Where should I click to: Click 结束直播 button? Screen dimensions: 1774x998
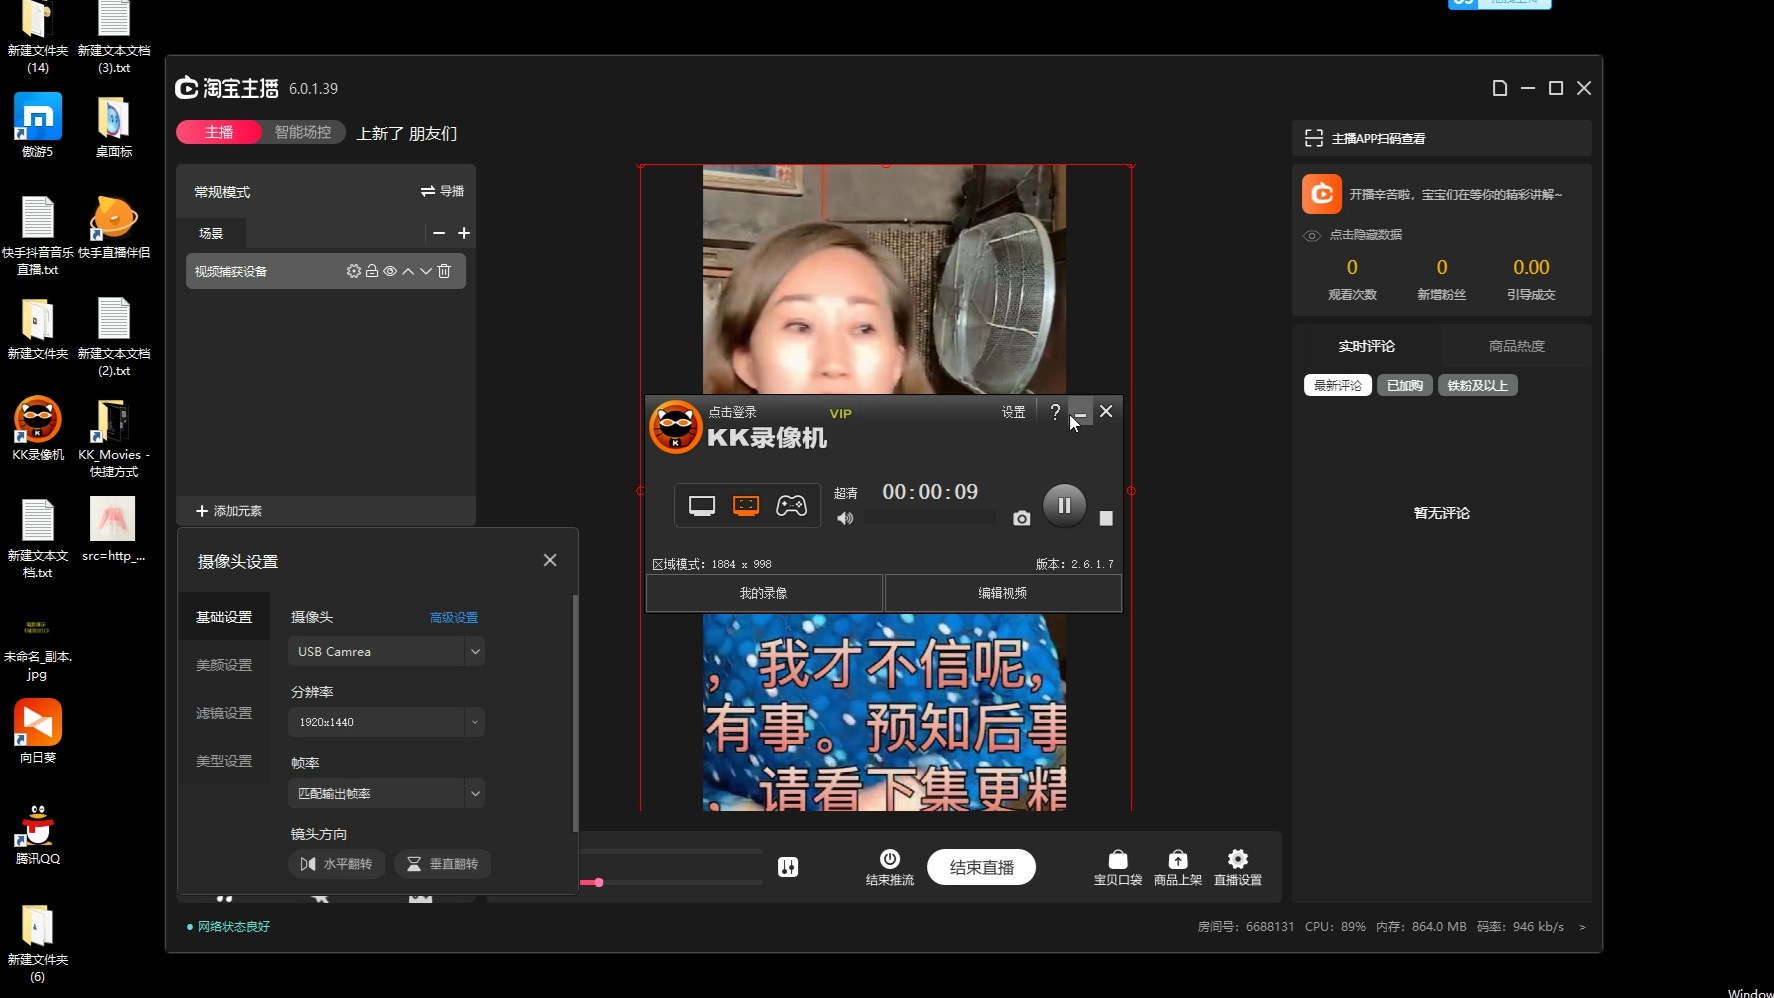[x=982, y=867]
